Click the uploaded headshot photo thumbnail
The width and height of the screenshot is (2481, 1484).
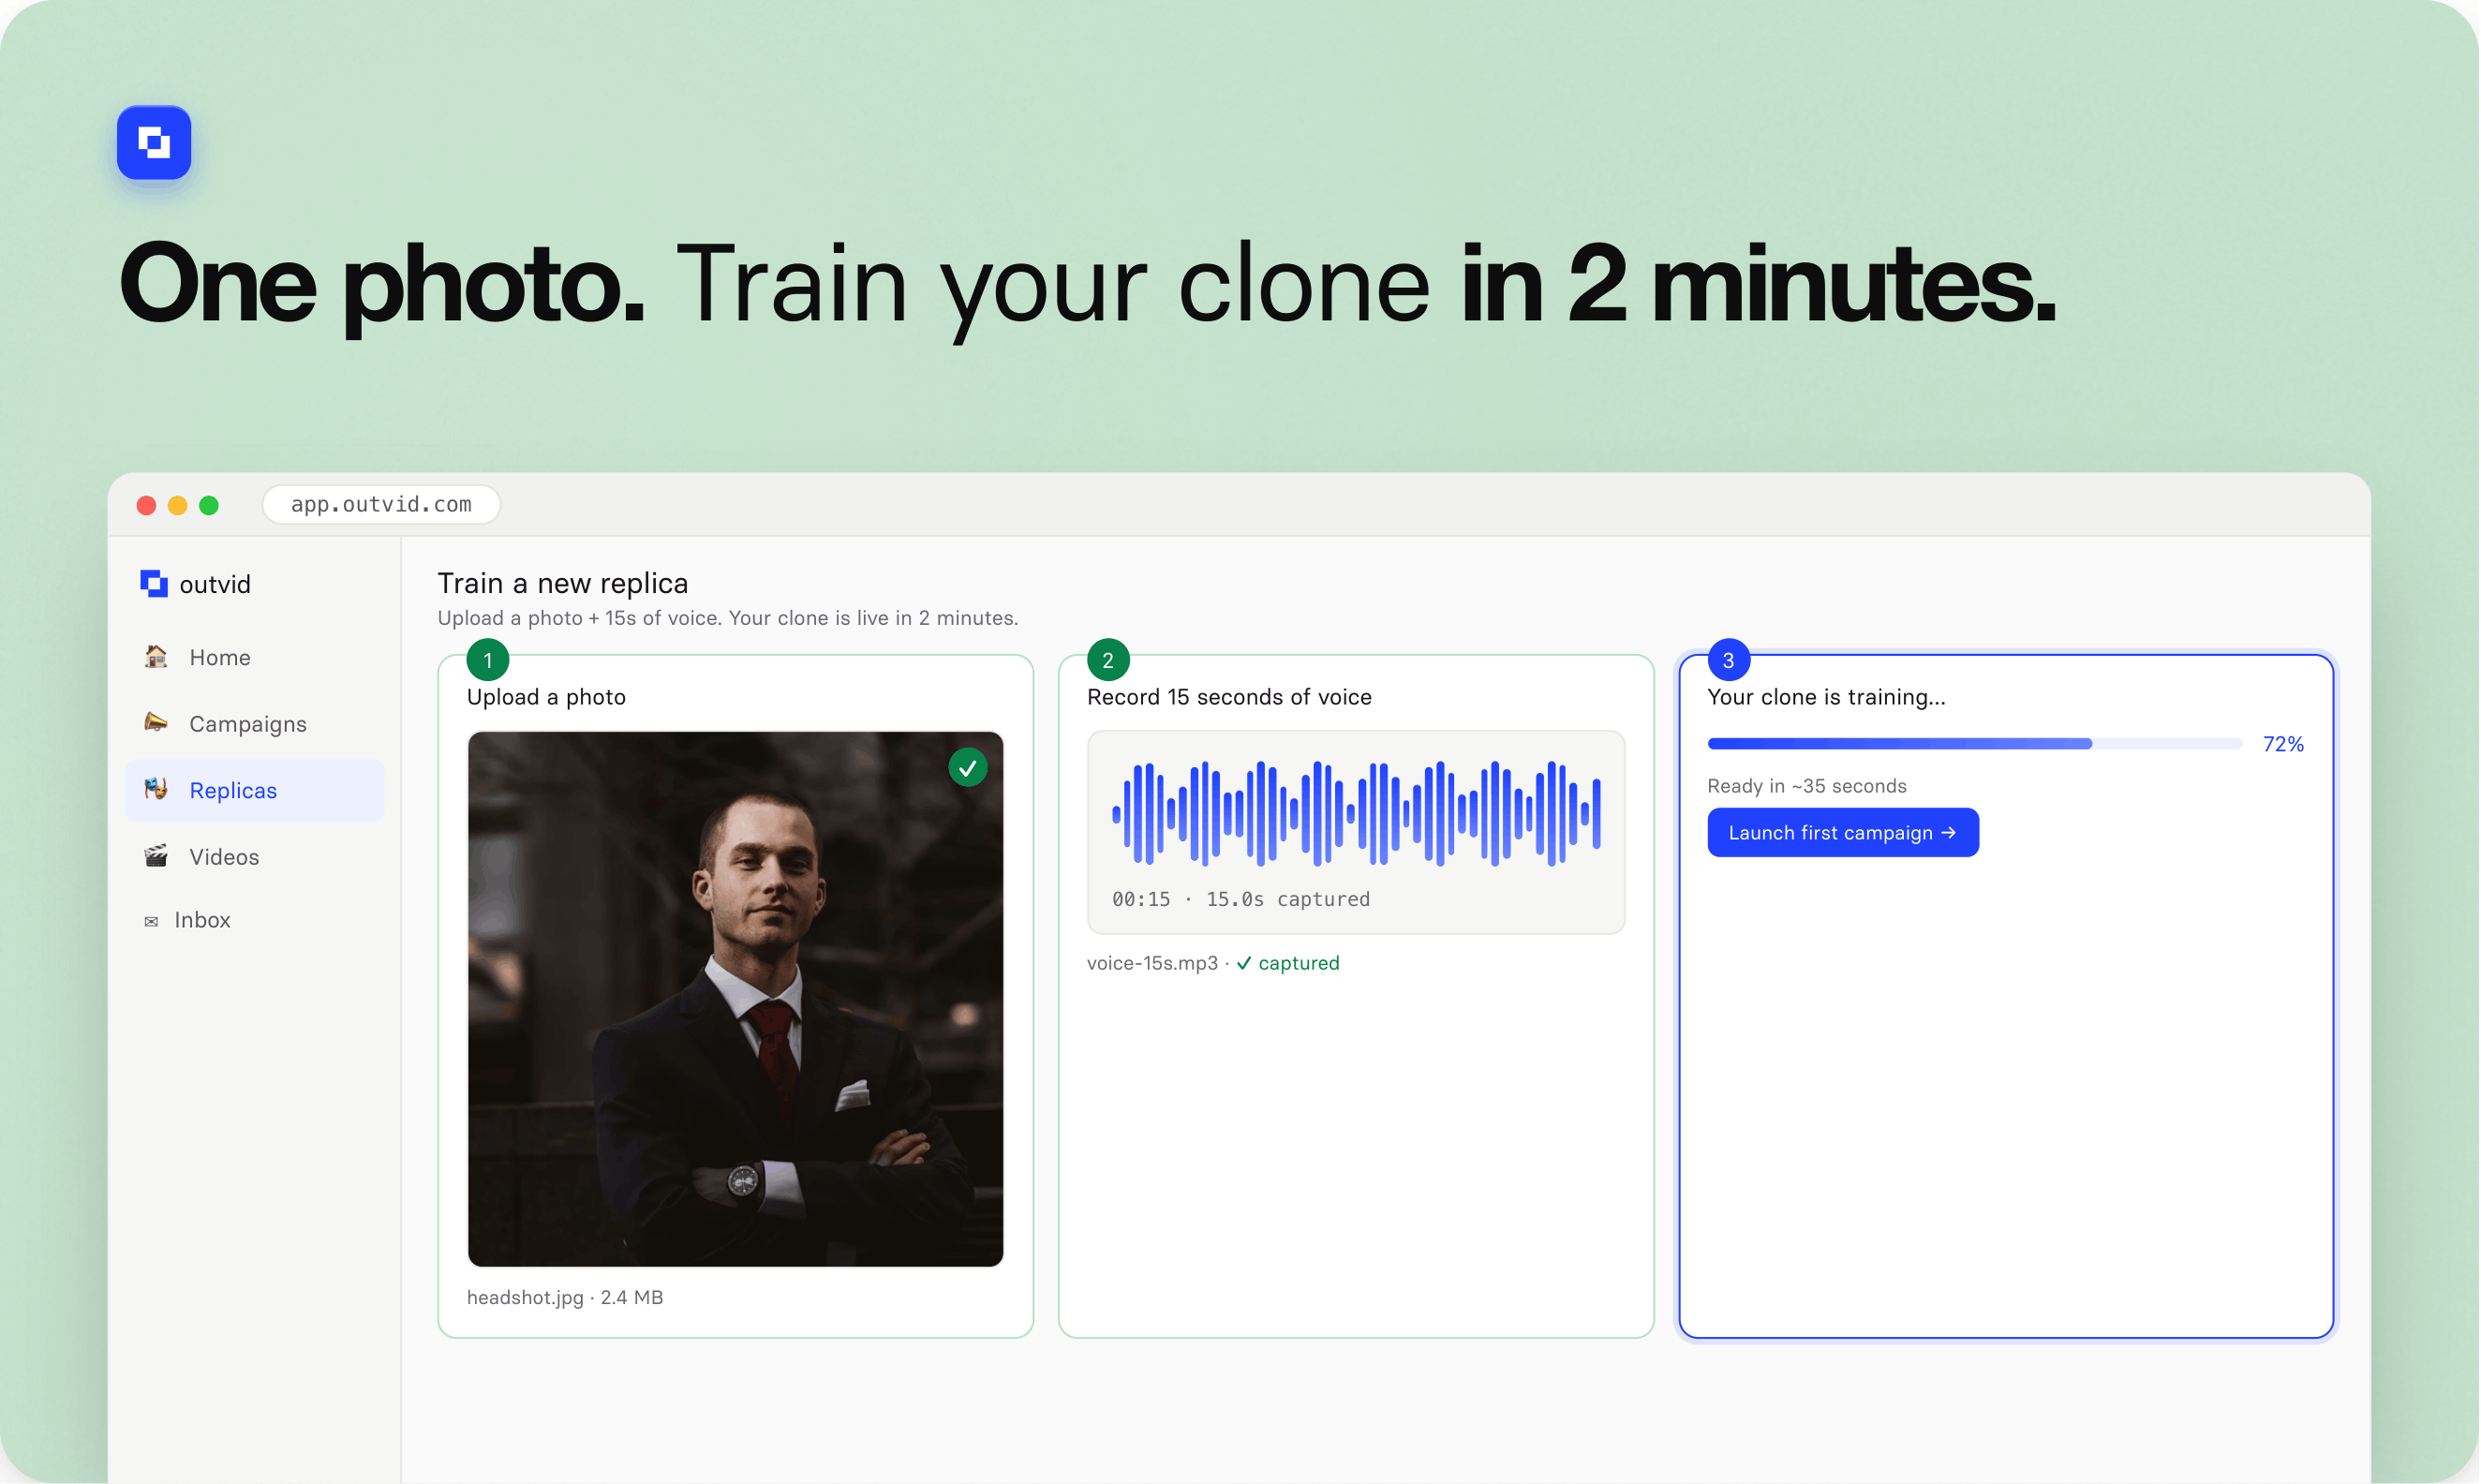point(736,1000)
